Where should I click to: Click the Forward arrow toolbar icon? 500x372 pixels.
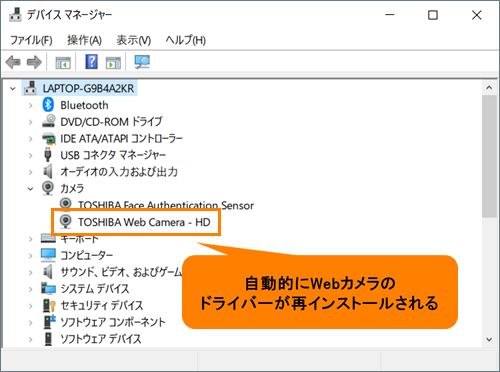click(34, 62)
